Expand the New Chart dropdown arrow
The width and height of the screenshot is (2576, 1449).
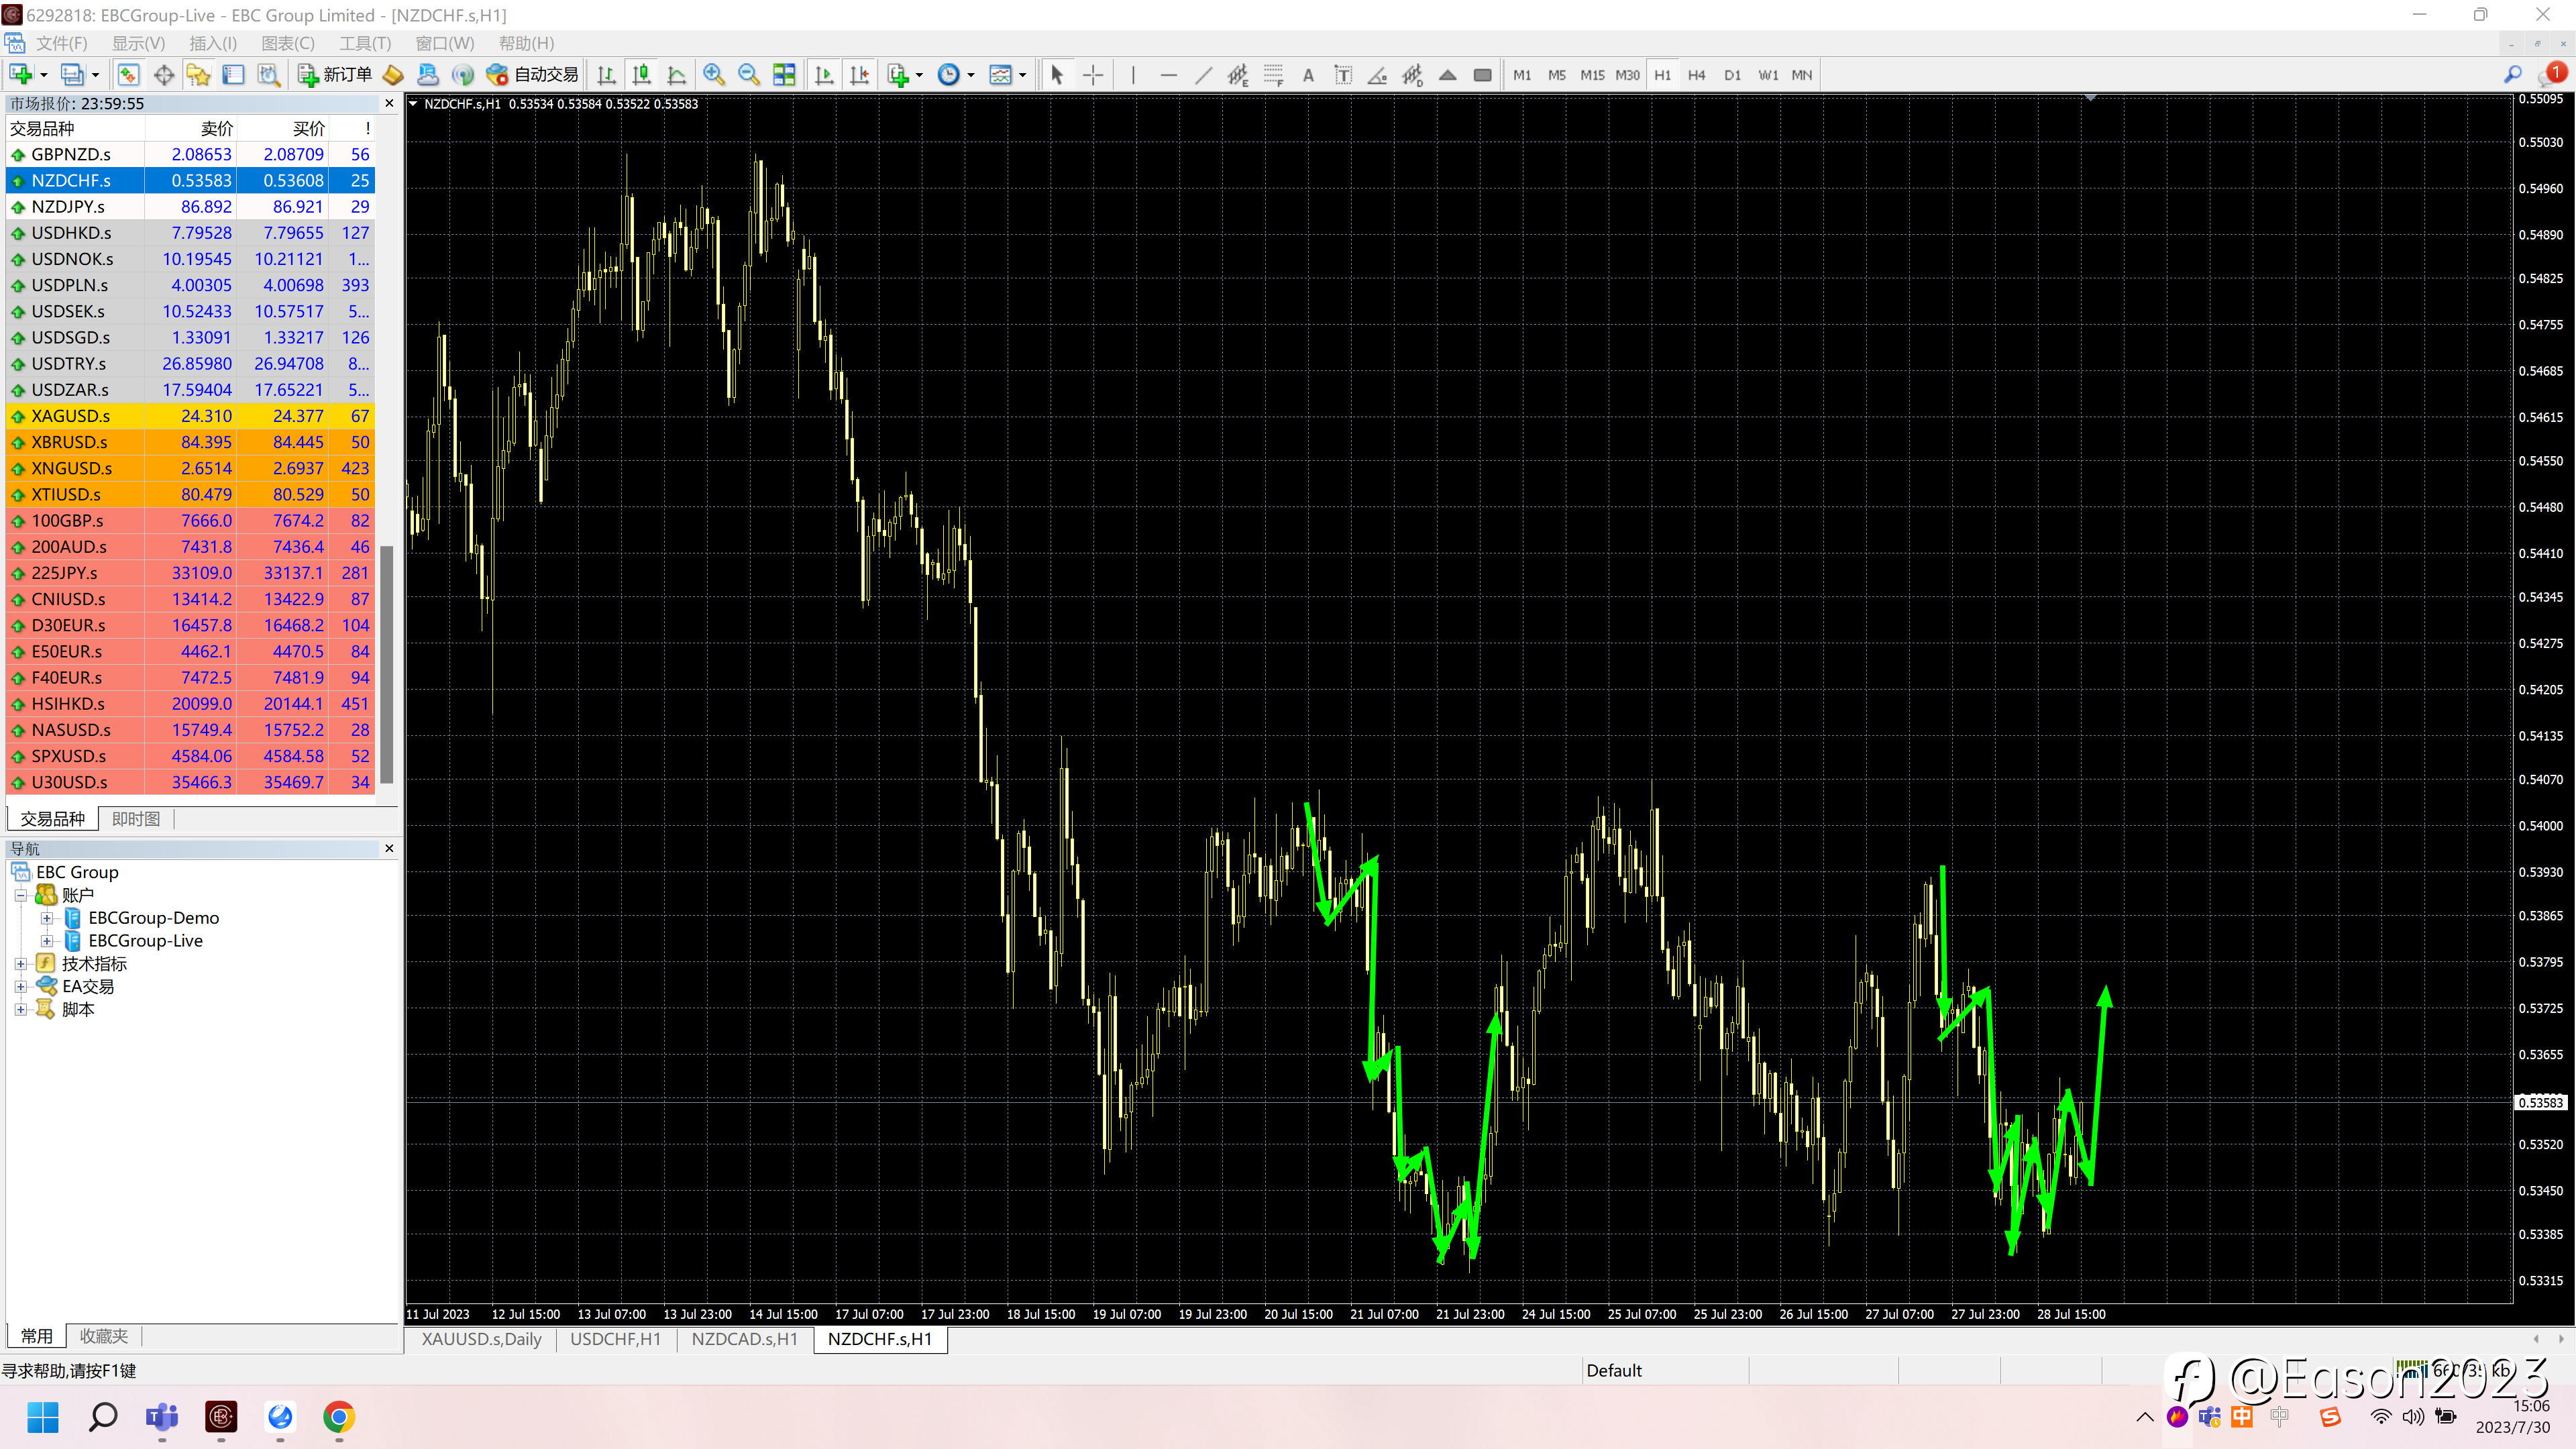click(43, 75)
